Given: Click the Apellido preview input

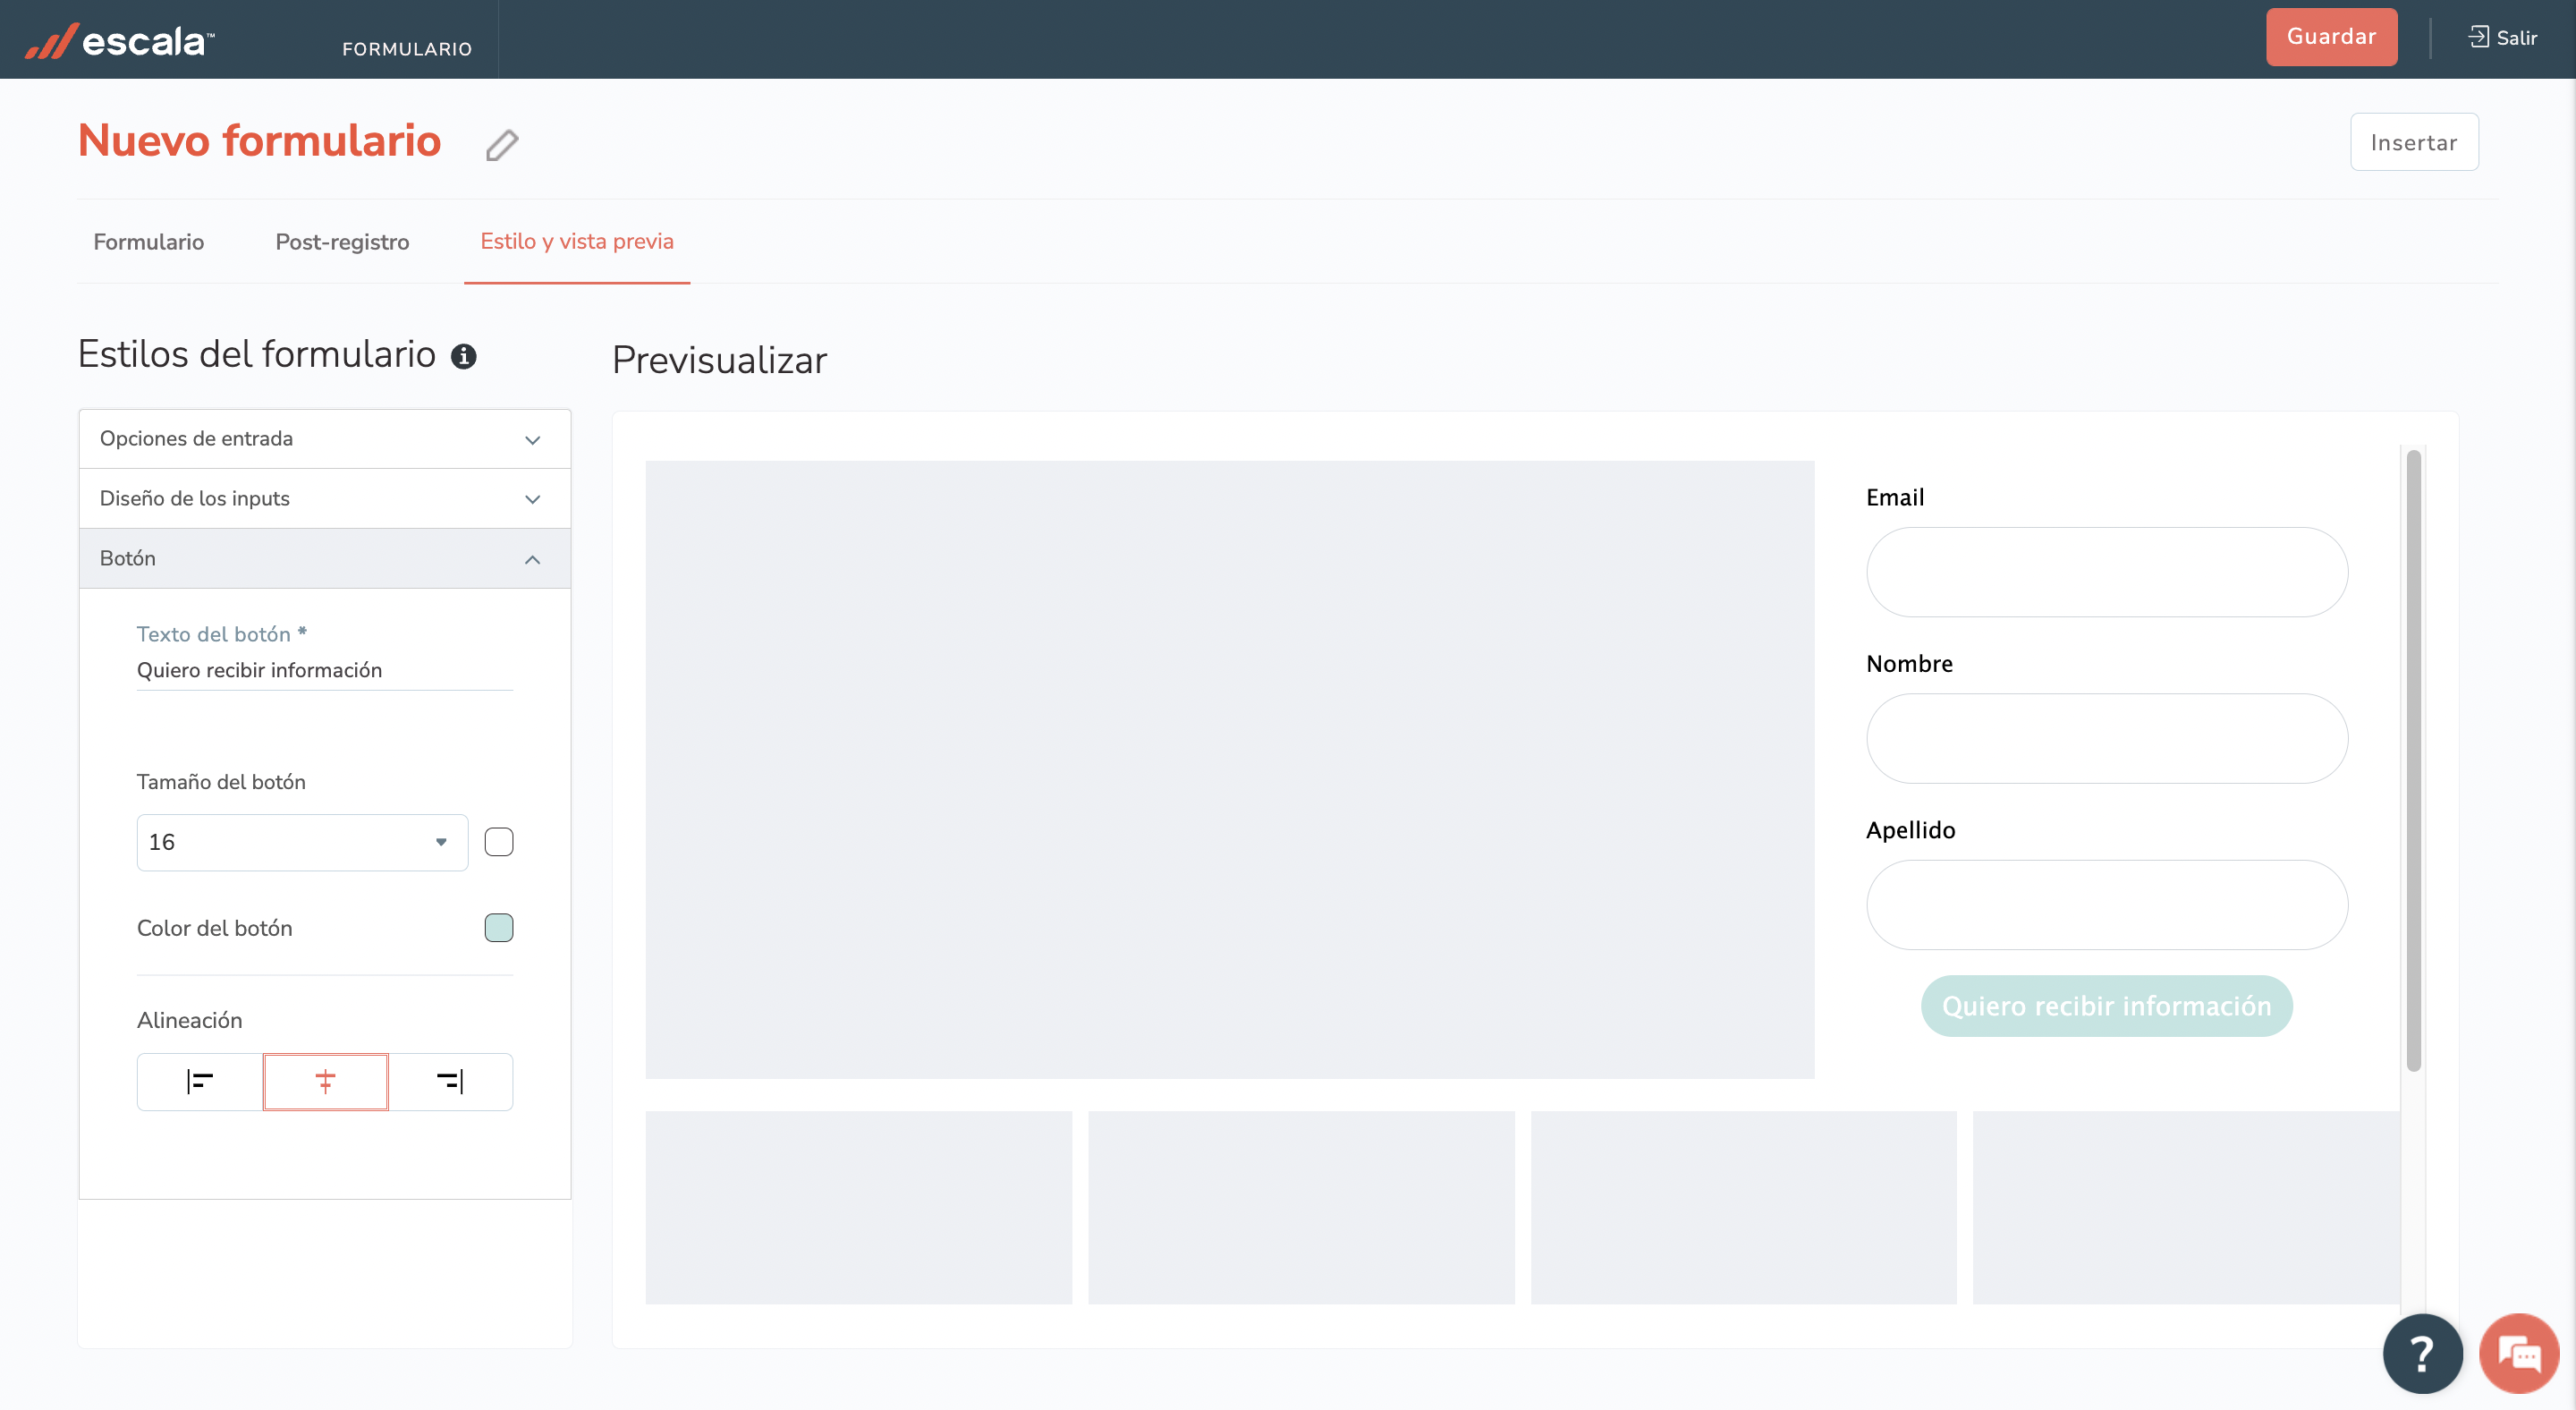Looking at the screenshot, I should tap(2106, 905).
